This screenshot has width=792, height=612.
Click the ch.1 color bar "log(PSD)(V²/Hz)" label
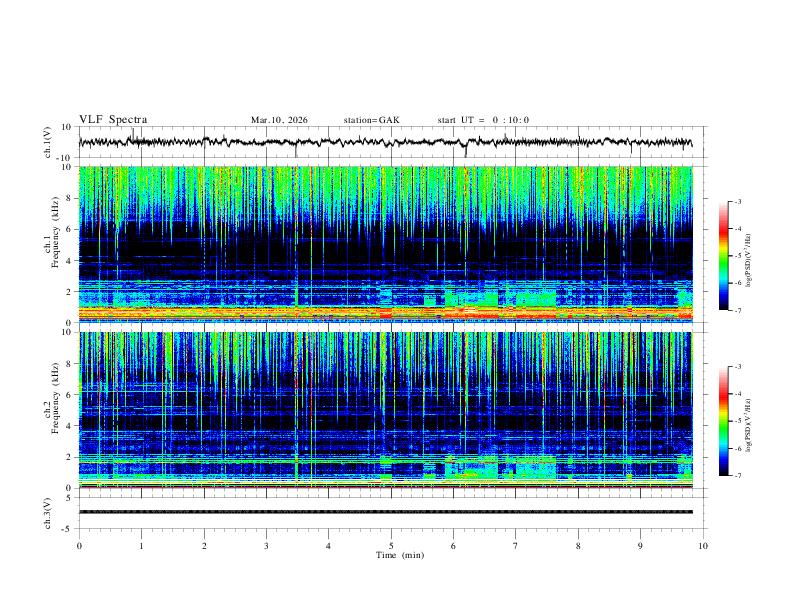coord(749,261)
